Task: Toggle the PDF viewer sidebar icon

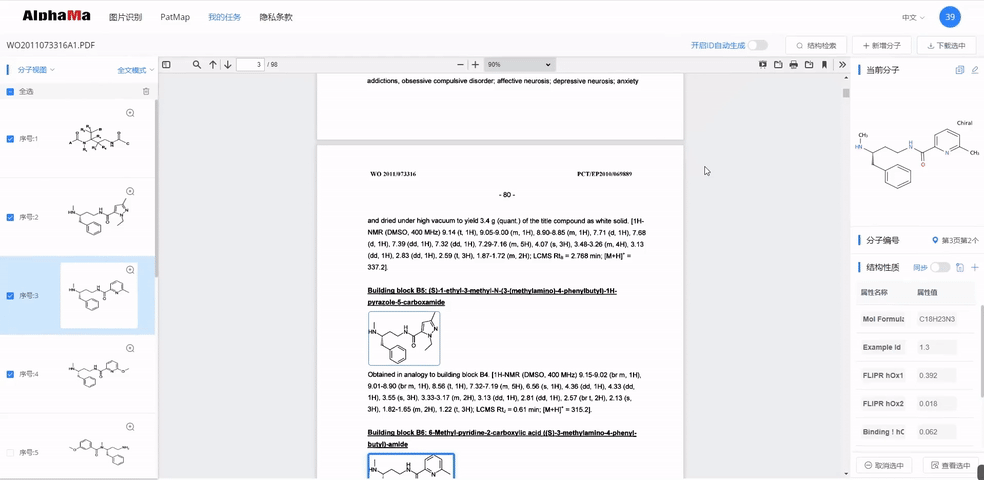Action: [166, 65]
